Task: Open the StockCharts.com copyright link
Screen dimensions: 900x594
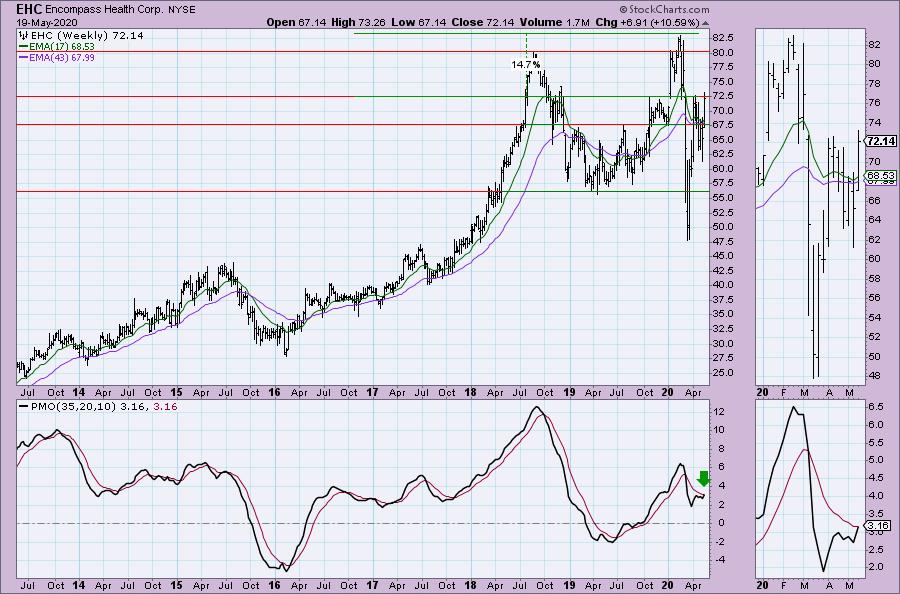Action: click(664, 9)
